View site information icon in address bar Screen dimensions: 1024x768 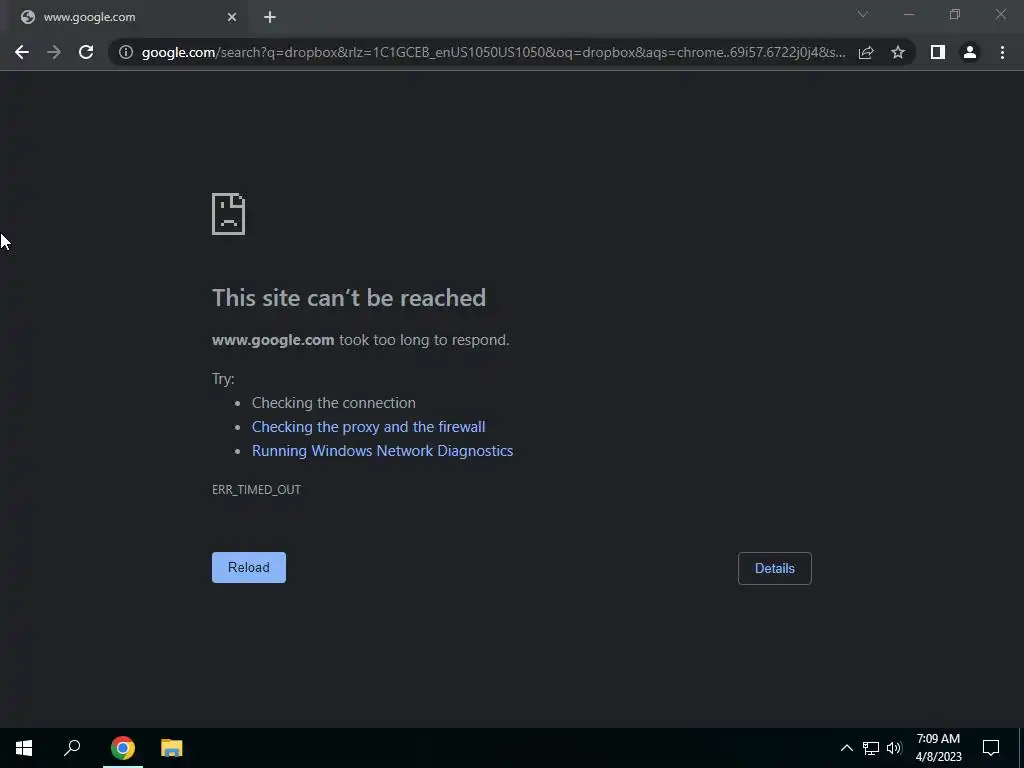coord(125,52)
